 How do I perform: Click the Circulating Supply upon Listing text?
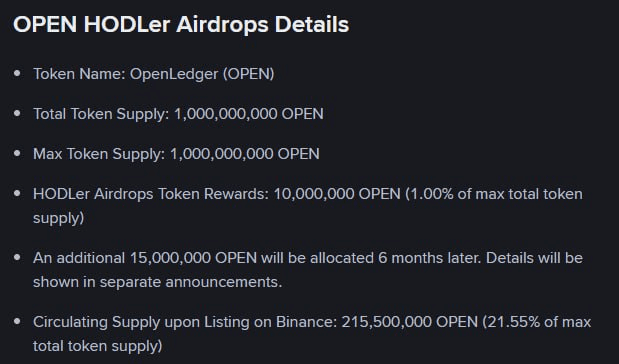pyautogui.click(x=185, y=322)
